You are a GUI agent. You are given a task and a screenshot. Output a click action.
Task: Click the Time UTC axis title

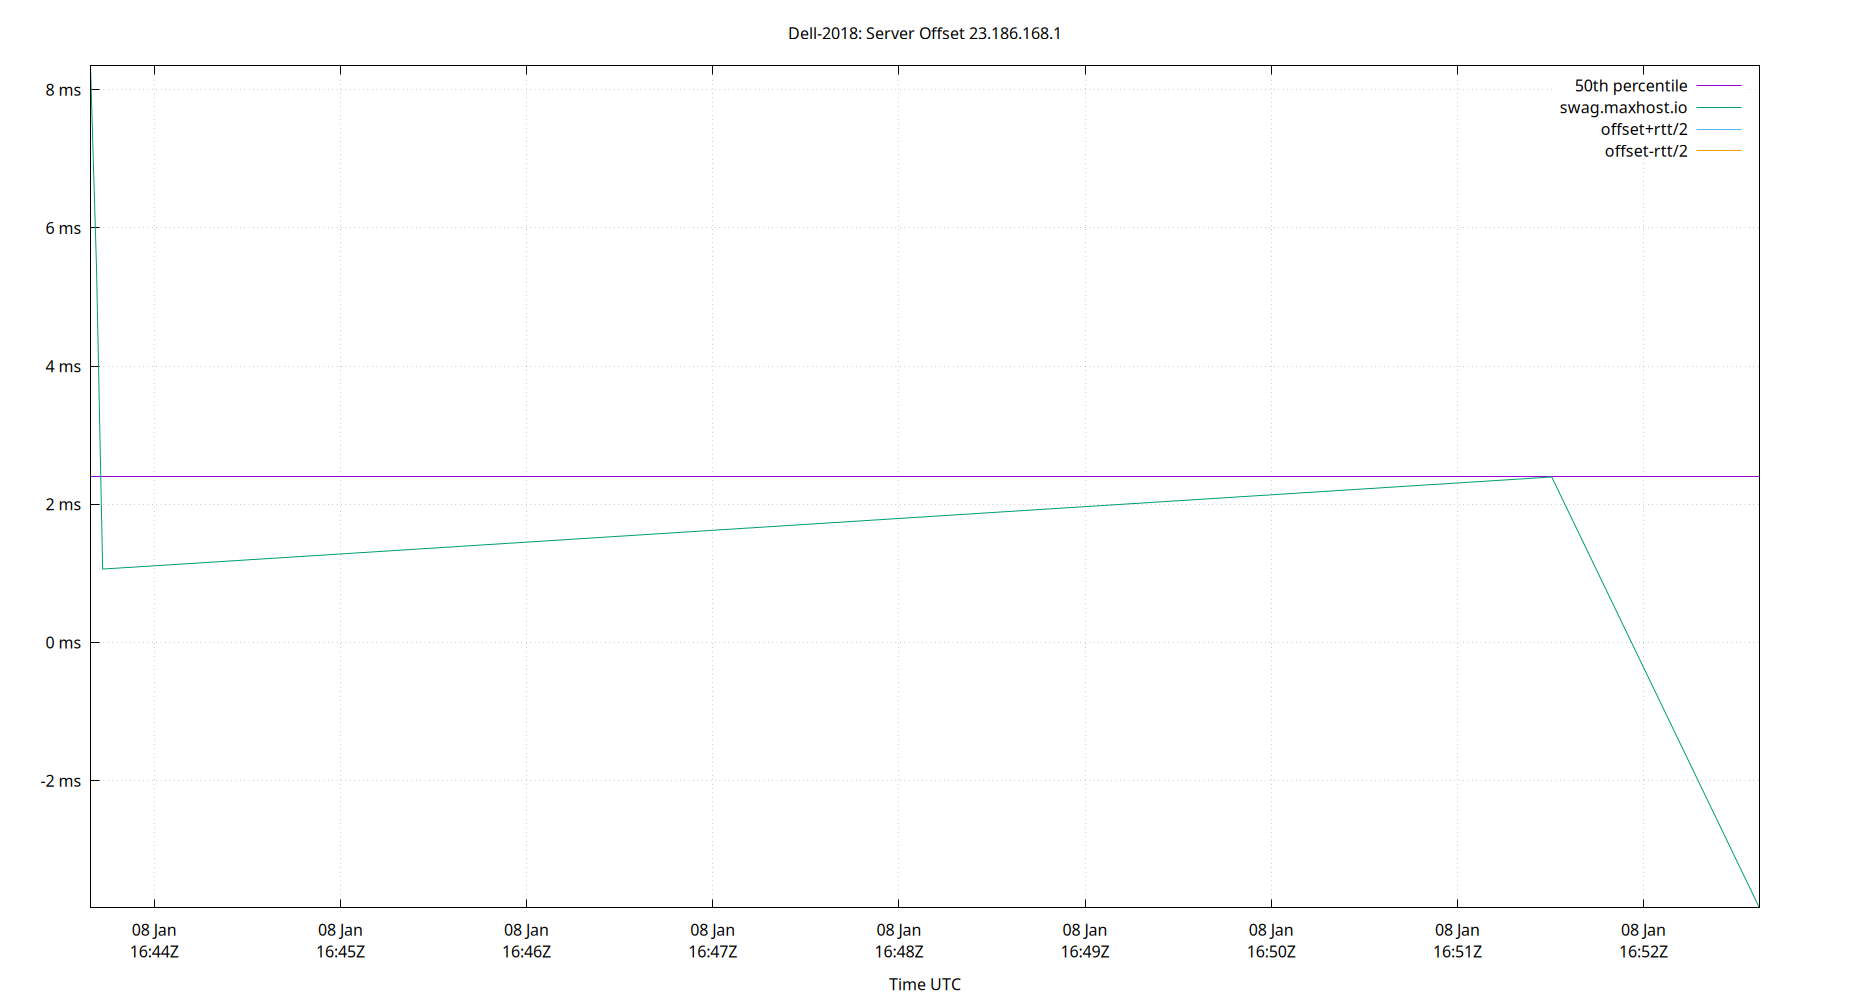click(923, 984)
